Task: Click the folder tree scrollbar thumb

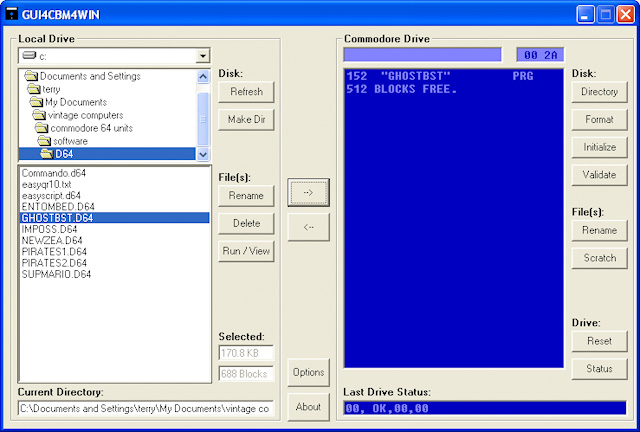Action: coord(203,119)
